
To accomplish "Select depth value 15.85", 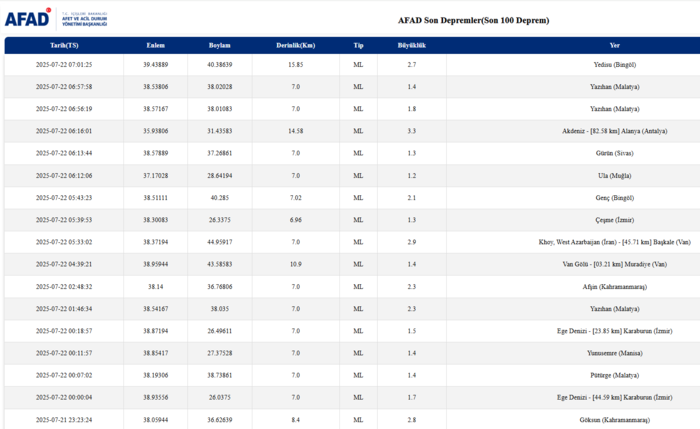I will [x=296, y=65].
